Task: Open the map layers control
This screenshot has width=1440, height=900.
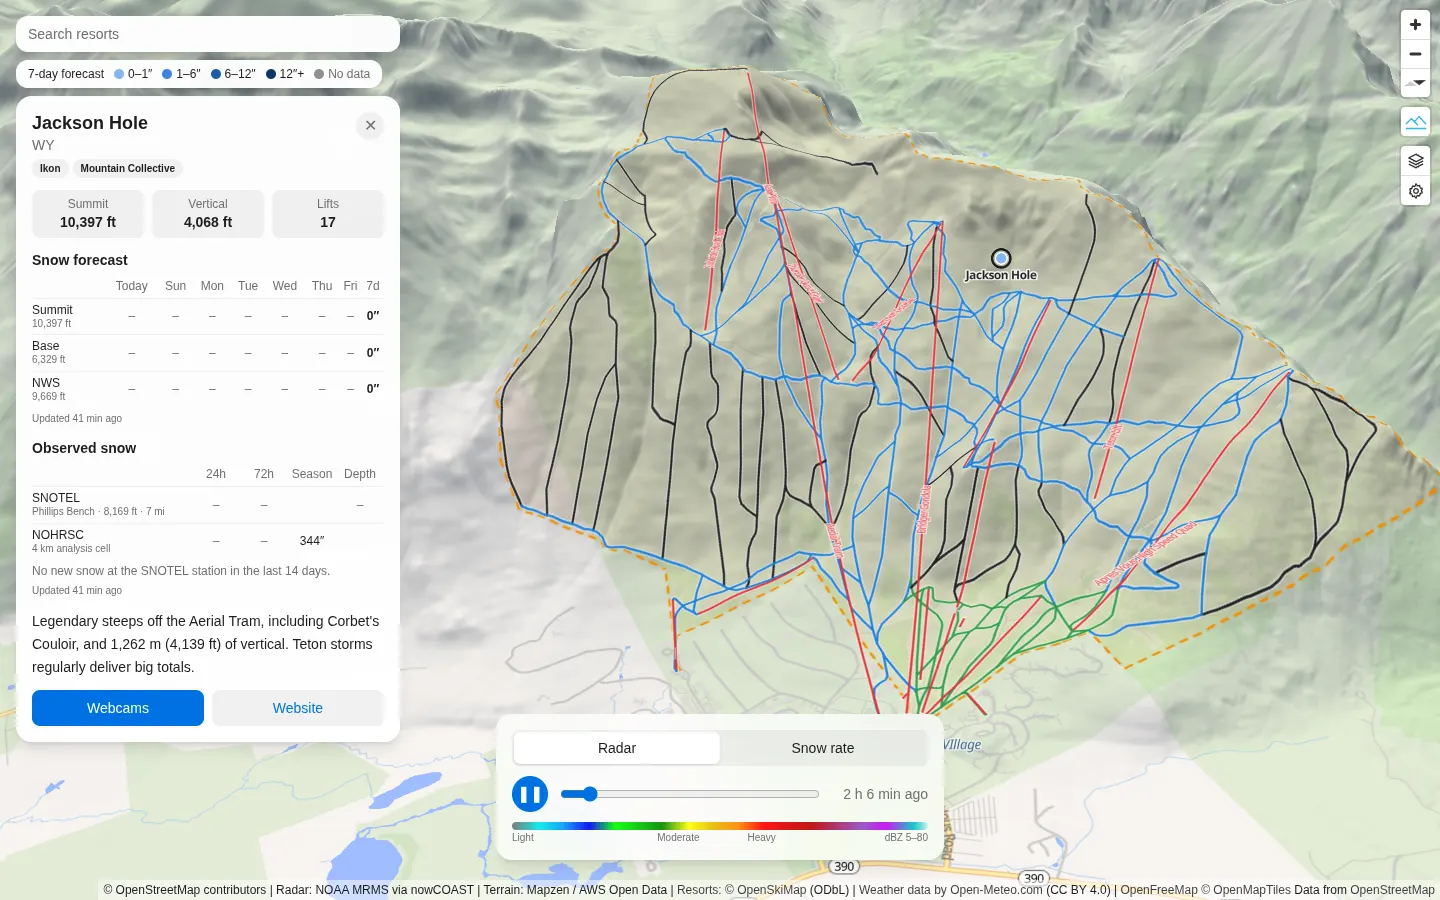Action: pyautogui.click(x=1415, y=161)
